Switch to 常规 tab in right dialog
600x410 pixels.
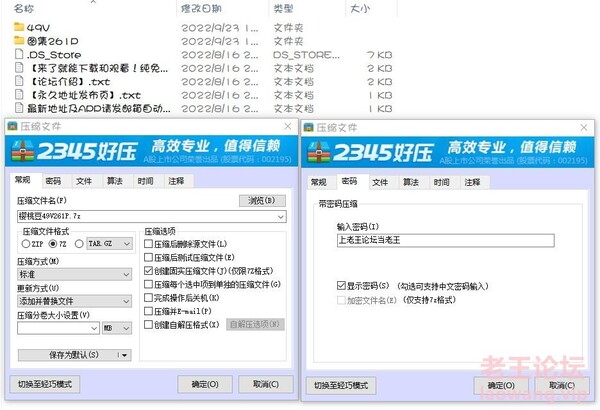[x=319, y=182]
